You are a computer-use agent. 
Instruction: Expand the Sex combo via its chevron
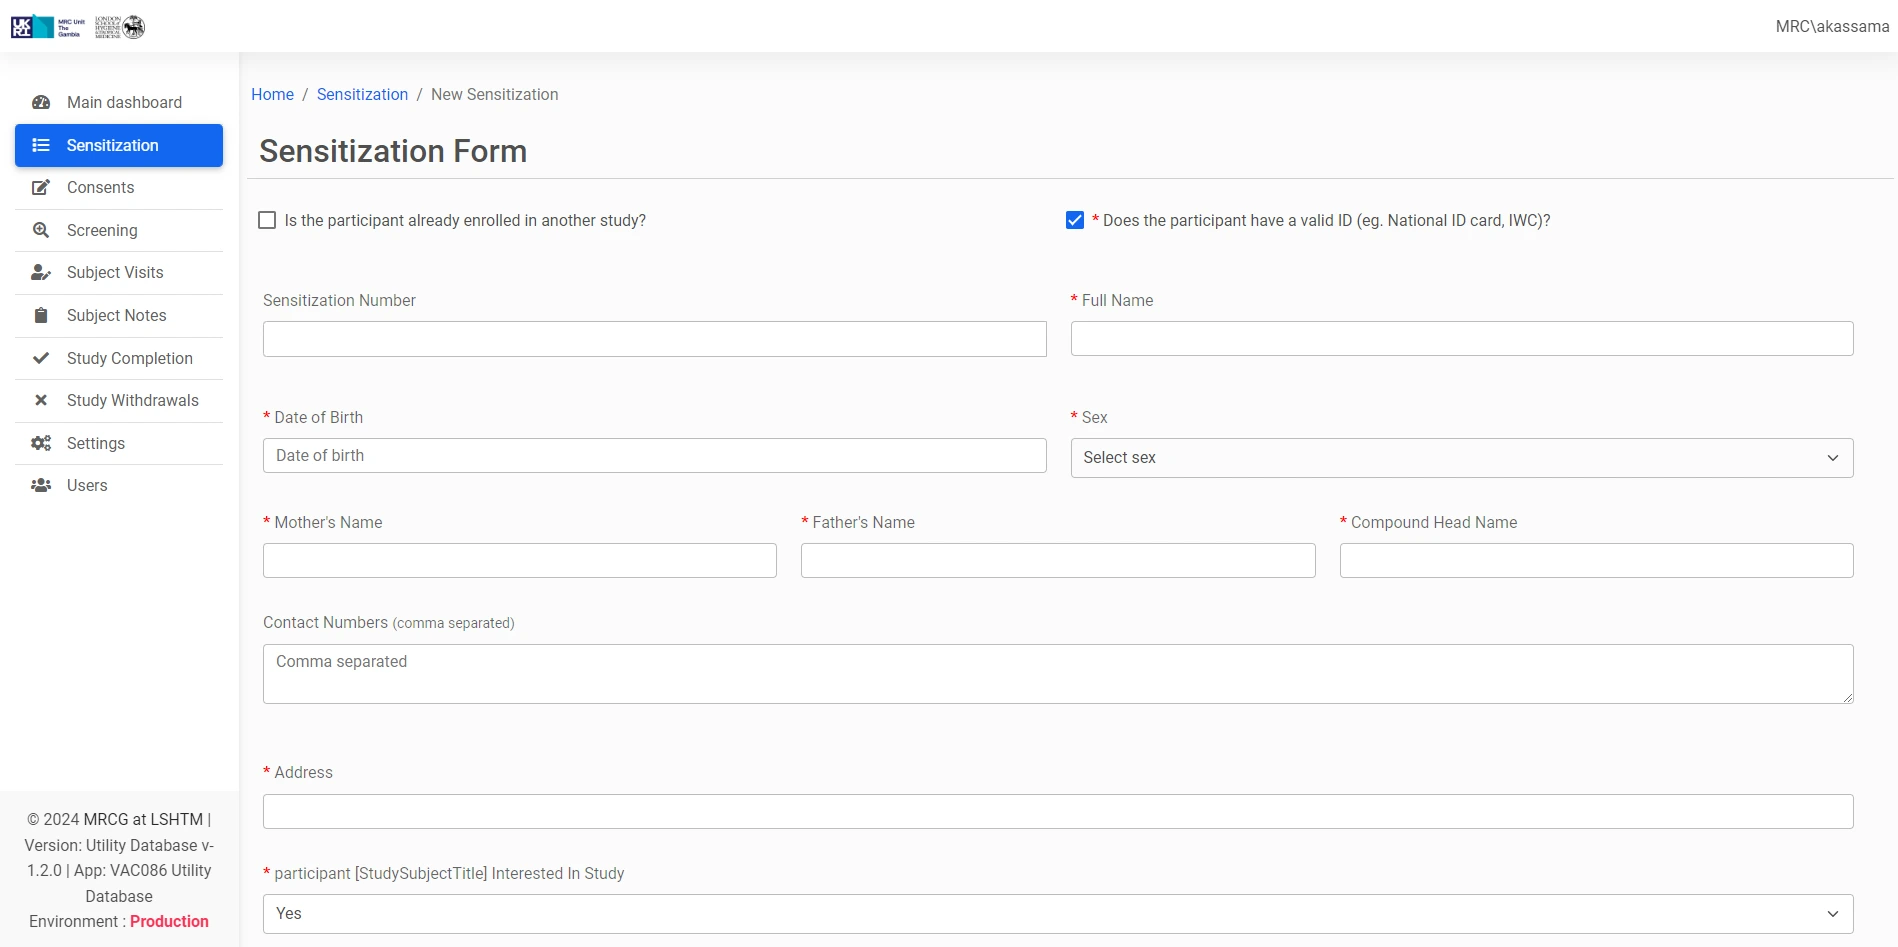[x=1832, y=457]
